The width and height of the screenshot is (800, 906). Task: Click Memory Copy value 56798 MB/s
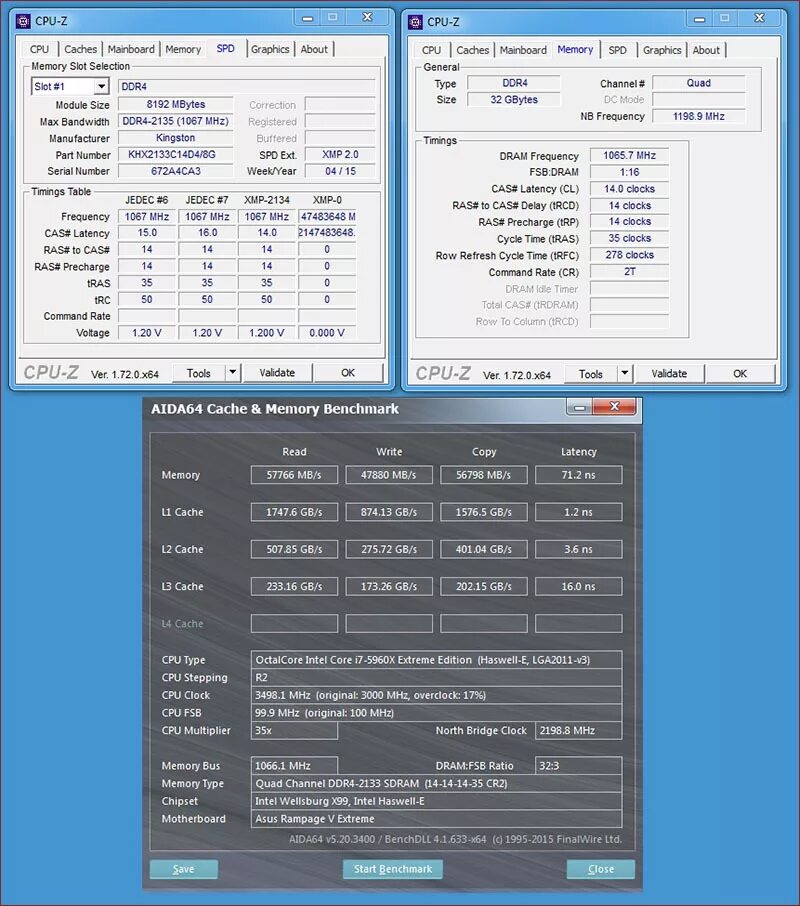click(483, 475)
